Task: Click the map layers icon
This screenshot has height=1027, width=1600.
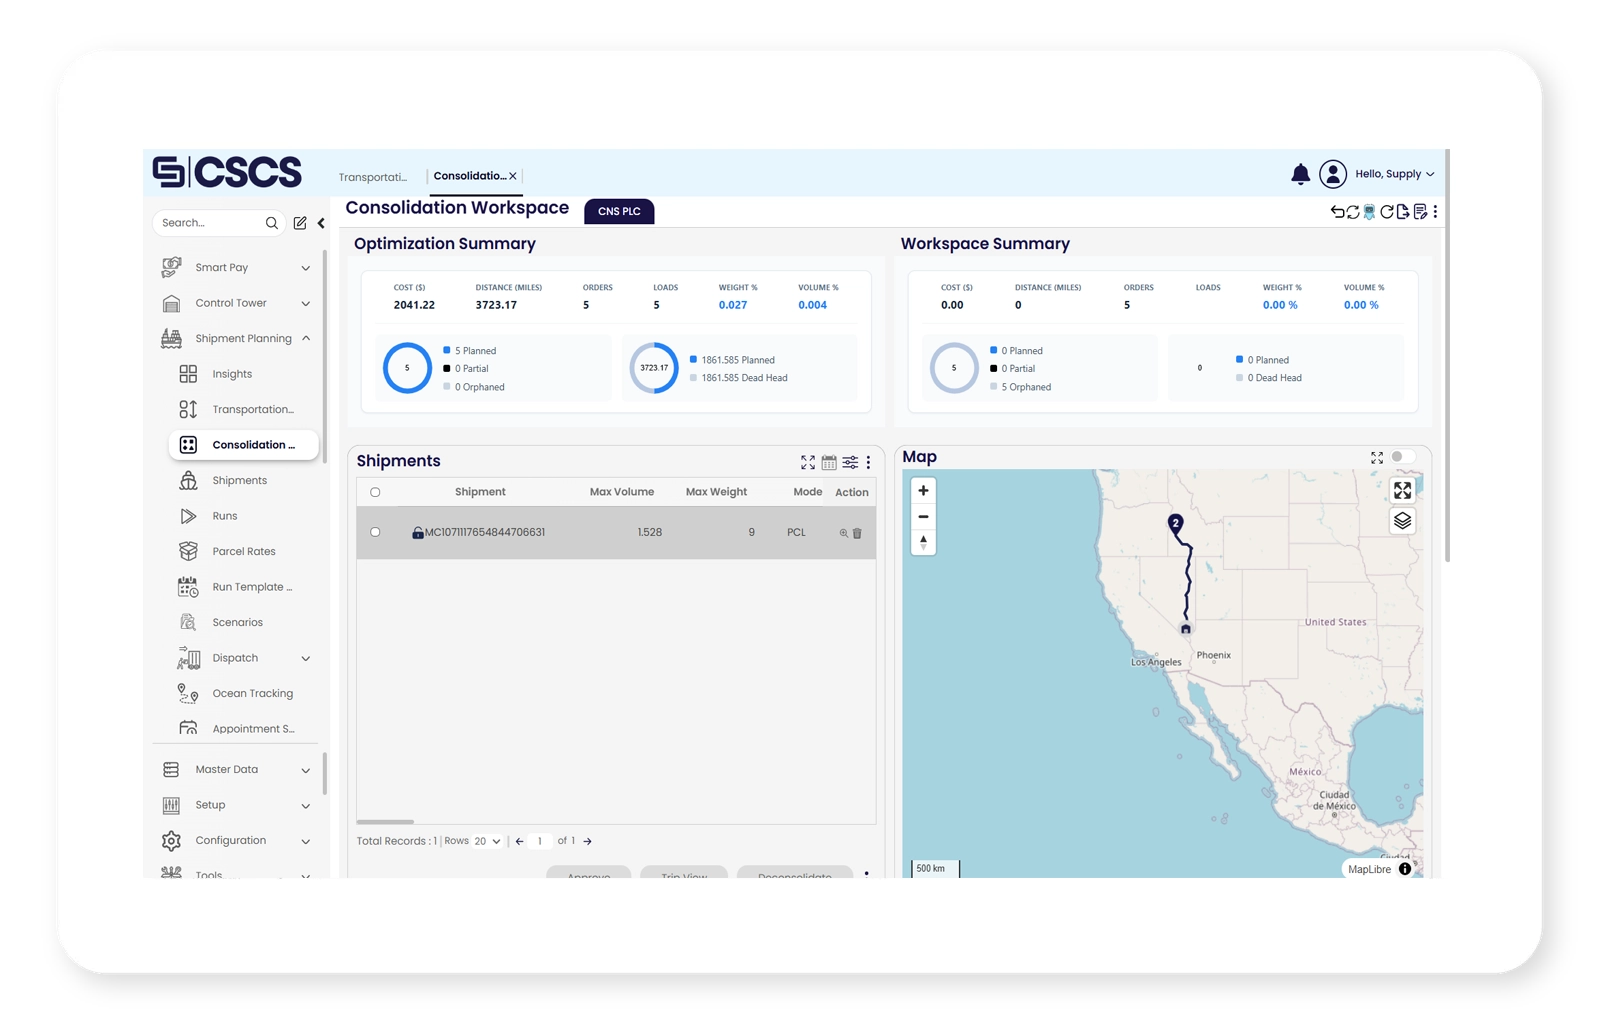Action: [1402, 521]
